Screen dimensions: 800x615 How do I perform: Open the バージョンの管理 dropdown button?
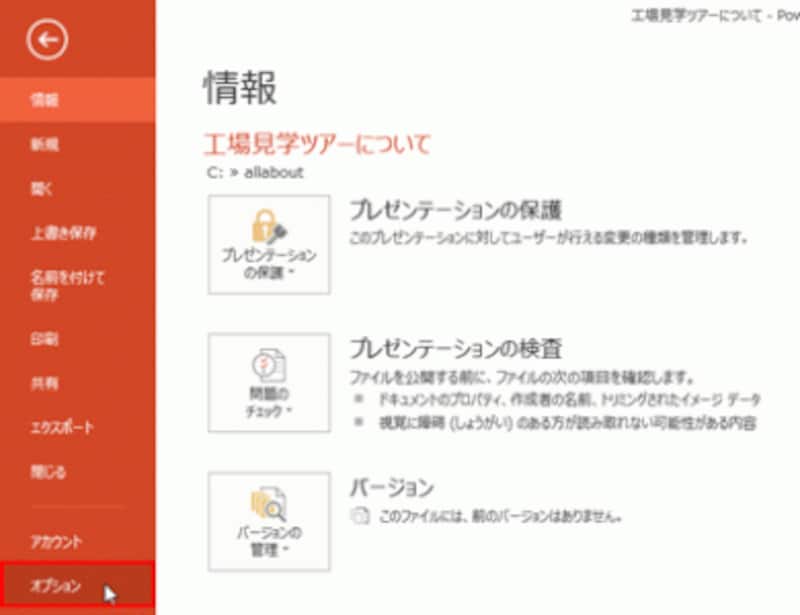click(x=269, y=521)
